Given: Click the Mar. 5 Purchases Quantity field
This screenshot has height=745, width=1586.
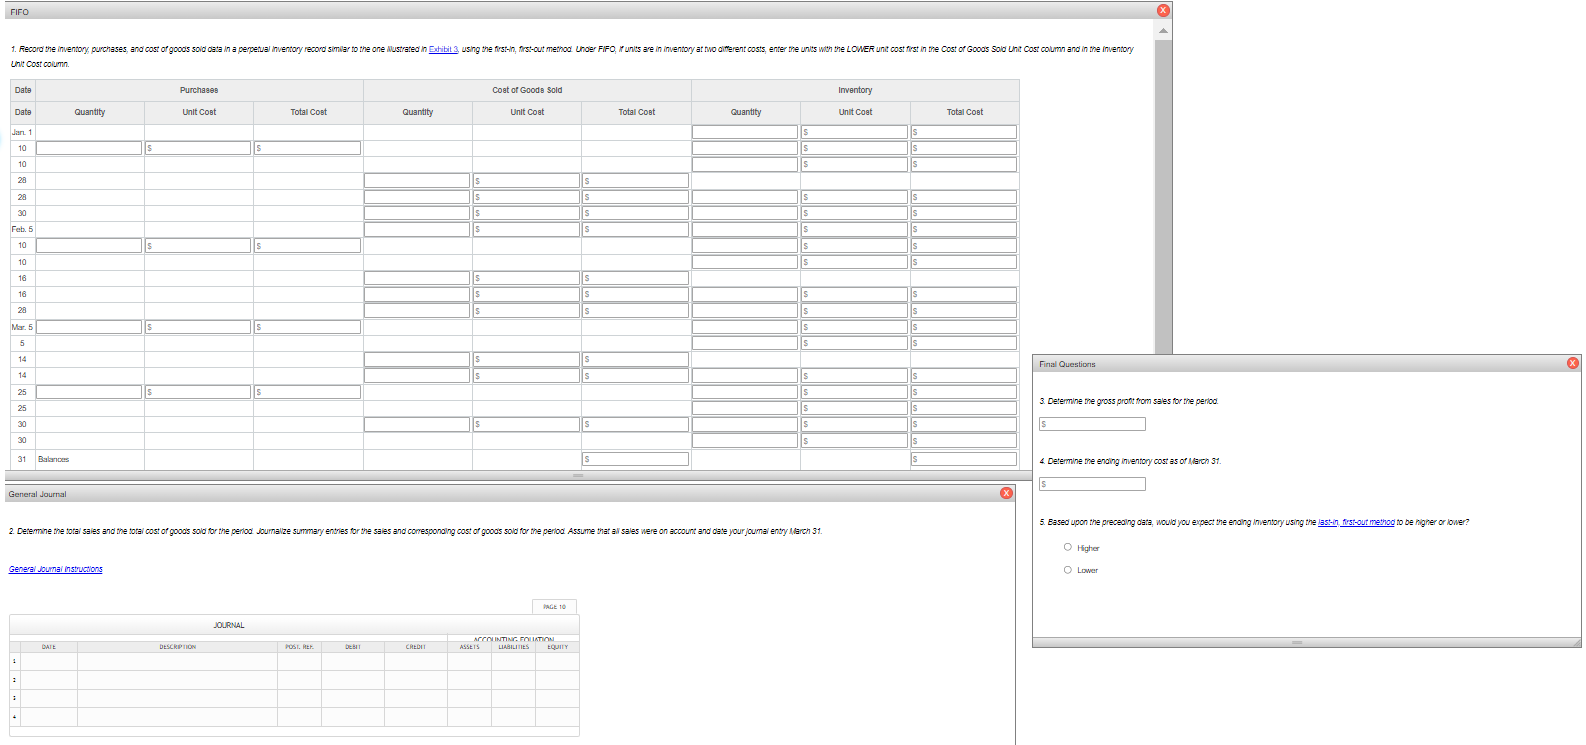Looking at the screenshot, I should (89, 327).
